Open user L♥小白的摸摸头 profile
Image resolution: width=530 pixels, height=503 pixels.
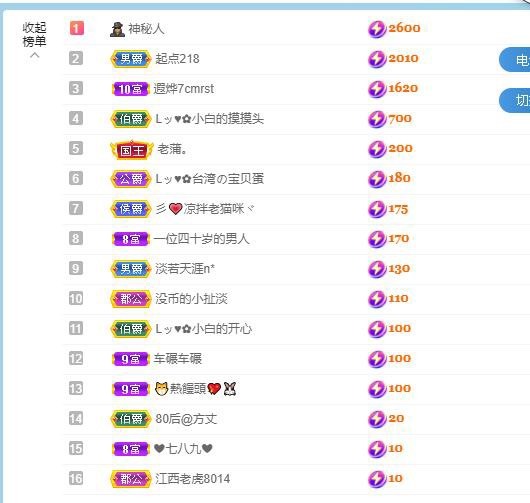[x=209, y=119]
